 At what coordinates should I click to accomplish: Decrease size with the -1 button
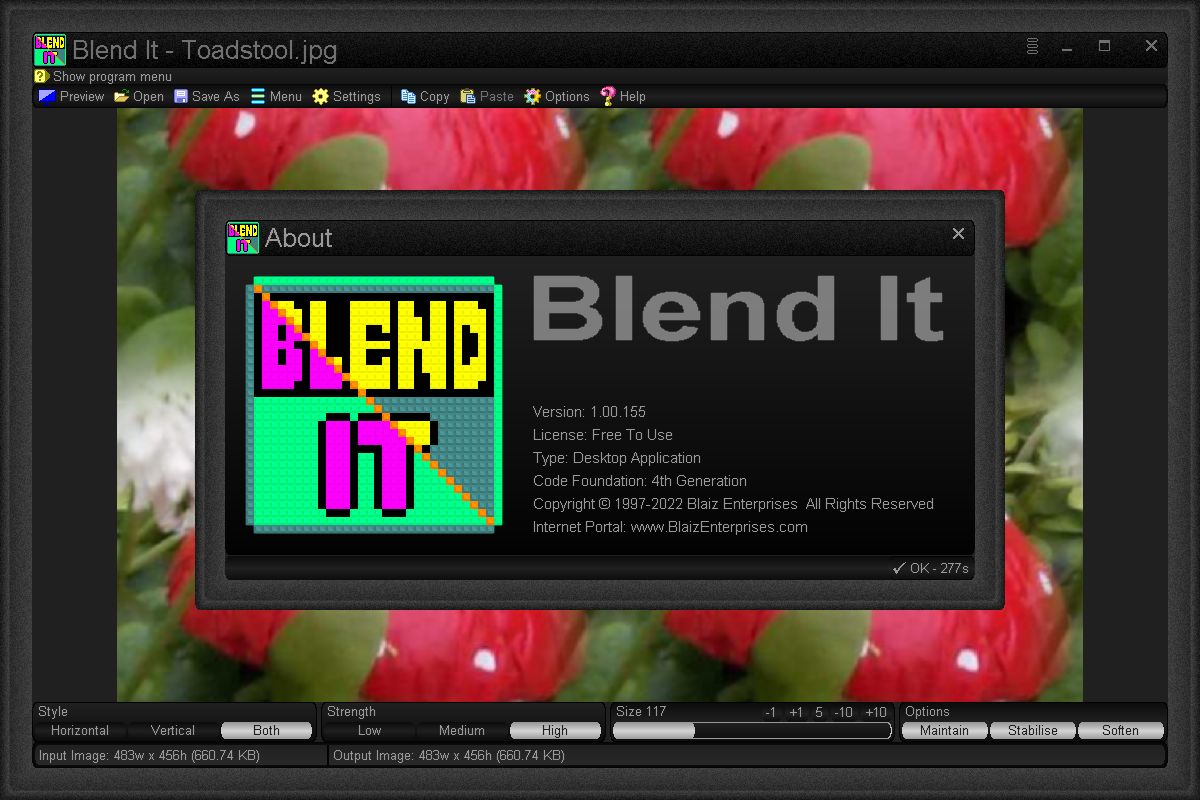(770, 712)
